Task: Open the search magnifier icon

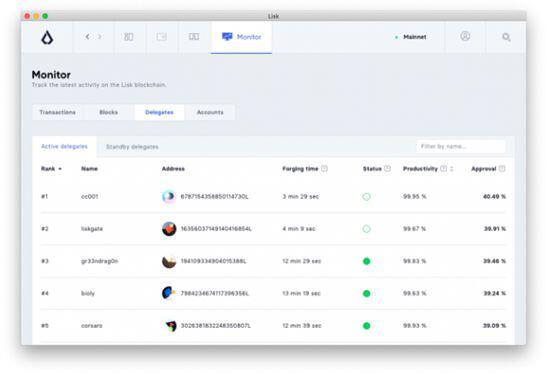Action: pos(506,37)
